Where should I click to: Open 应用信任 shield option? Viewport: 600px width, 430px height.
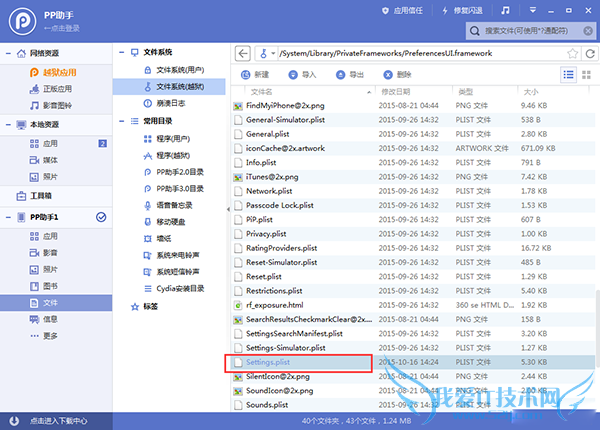(x=402, y=11)
